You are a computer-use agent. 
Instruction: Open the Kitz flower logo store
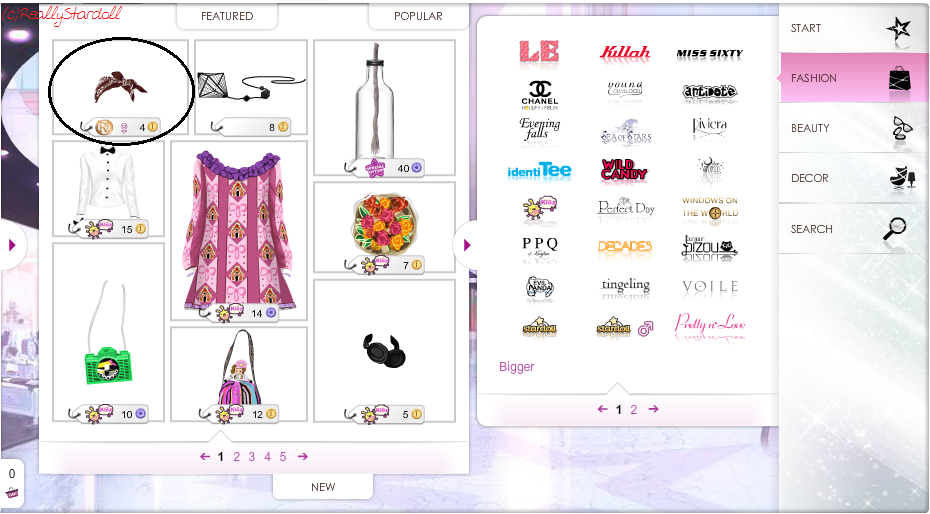click(540, 209)
